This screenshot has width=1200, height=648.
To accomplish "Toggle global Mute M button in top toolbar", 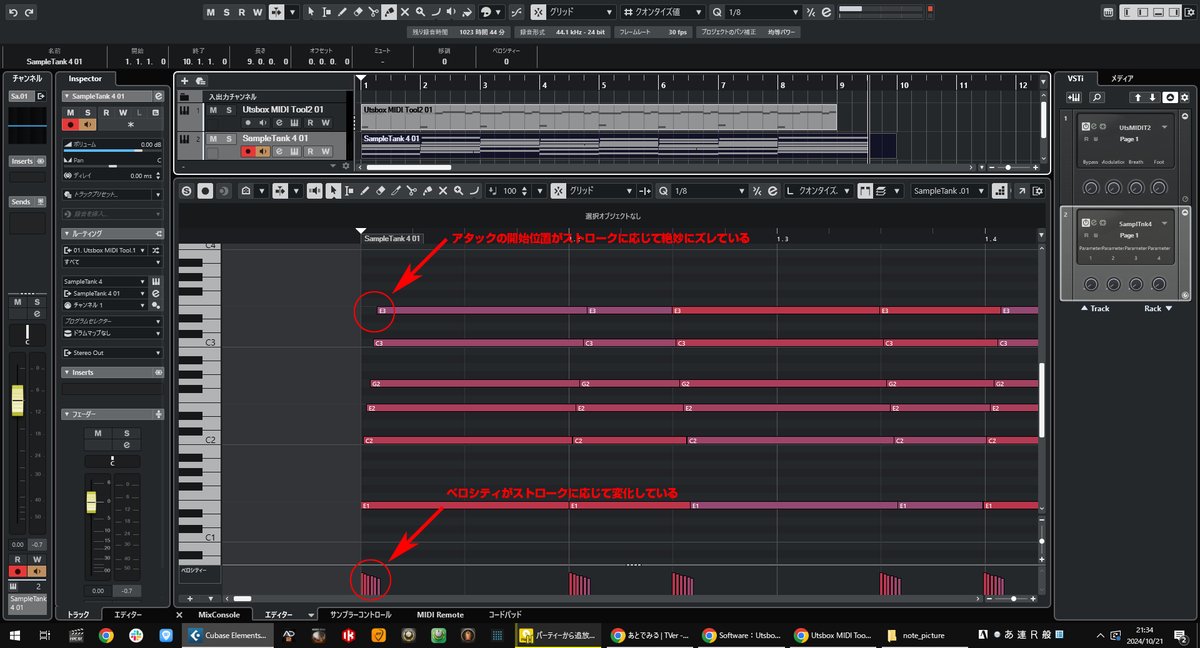I will (x=211, y=12).
